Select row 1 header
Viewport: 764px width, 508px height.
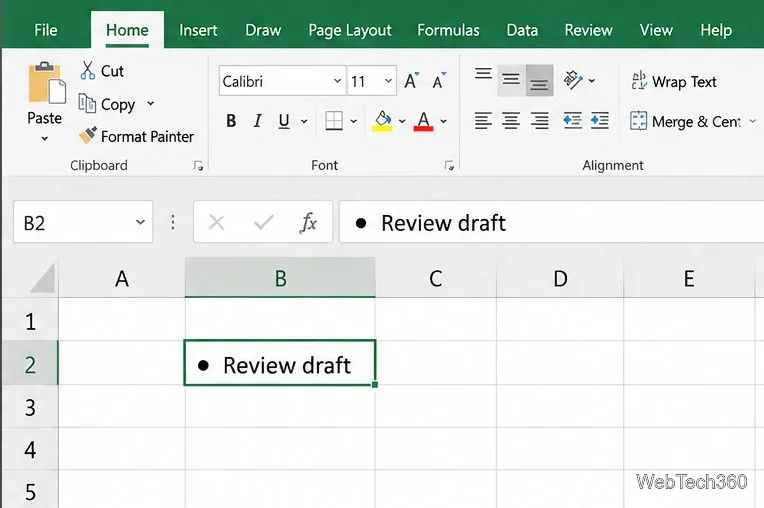(x=30, y=321)
